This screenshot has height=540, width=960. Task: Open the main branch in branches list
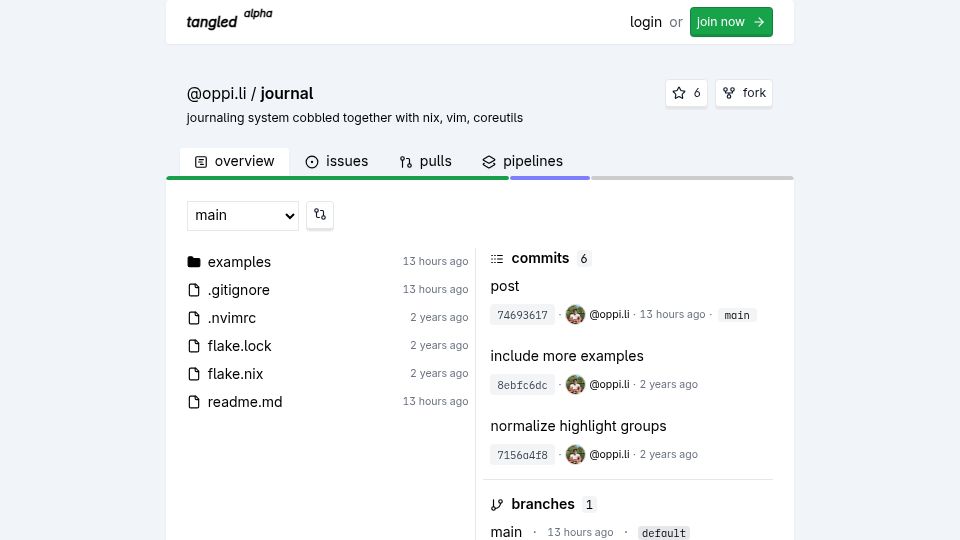coord(506,532)
